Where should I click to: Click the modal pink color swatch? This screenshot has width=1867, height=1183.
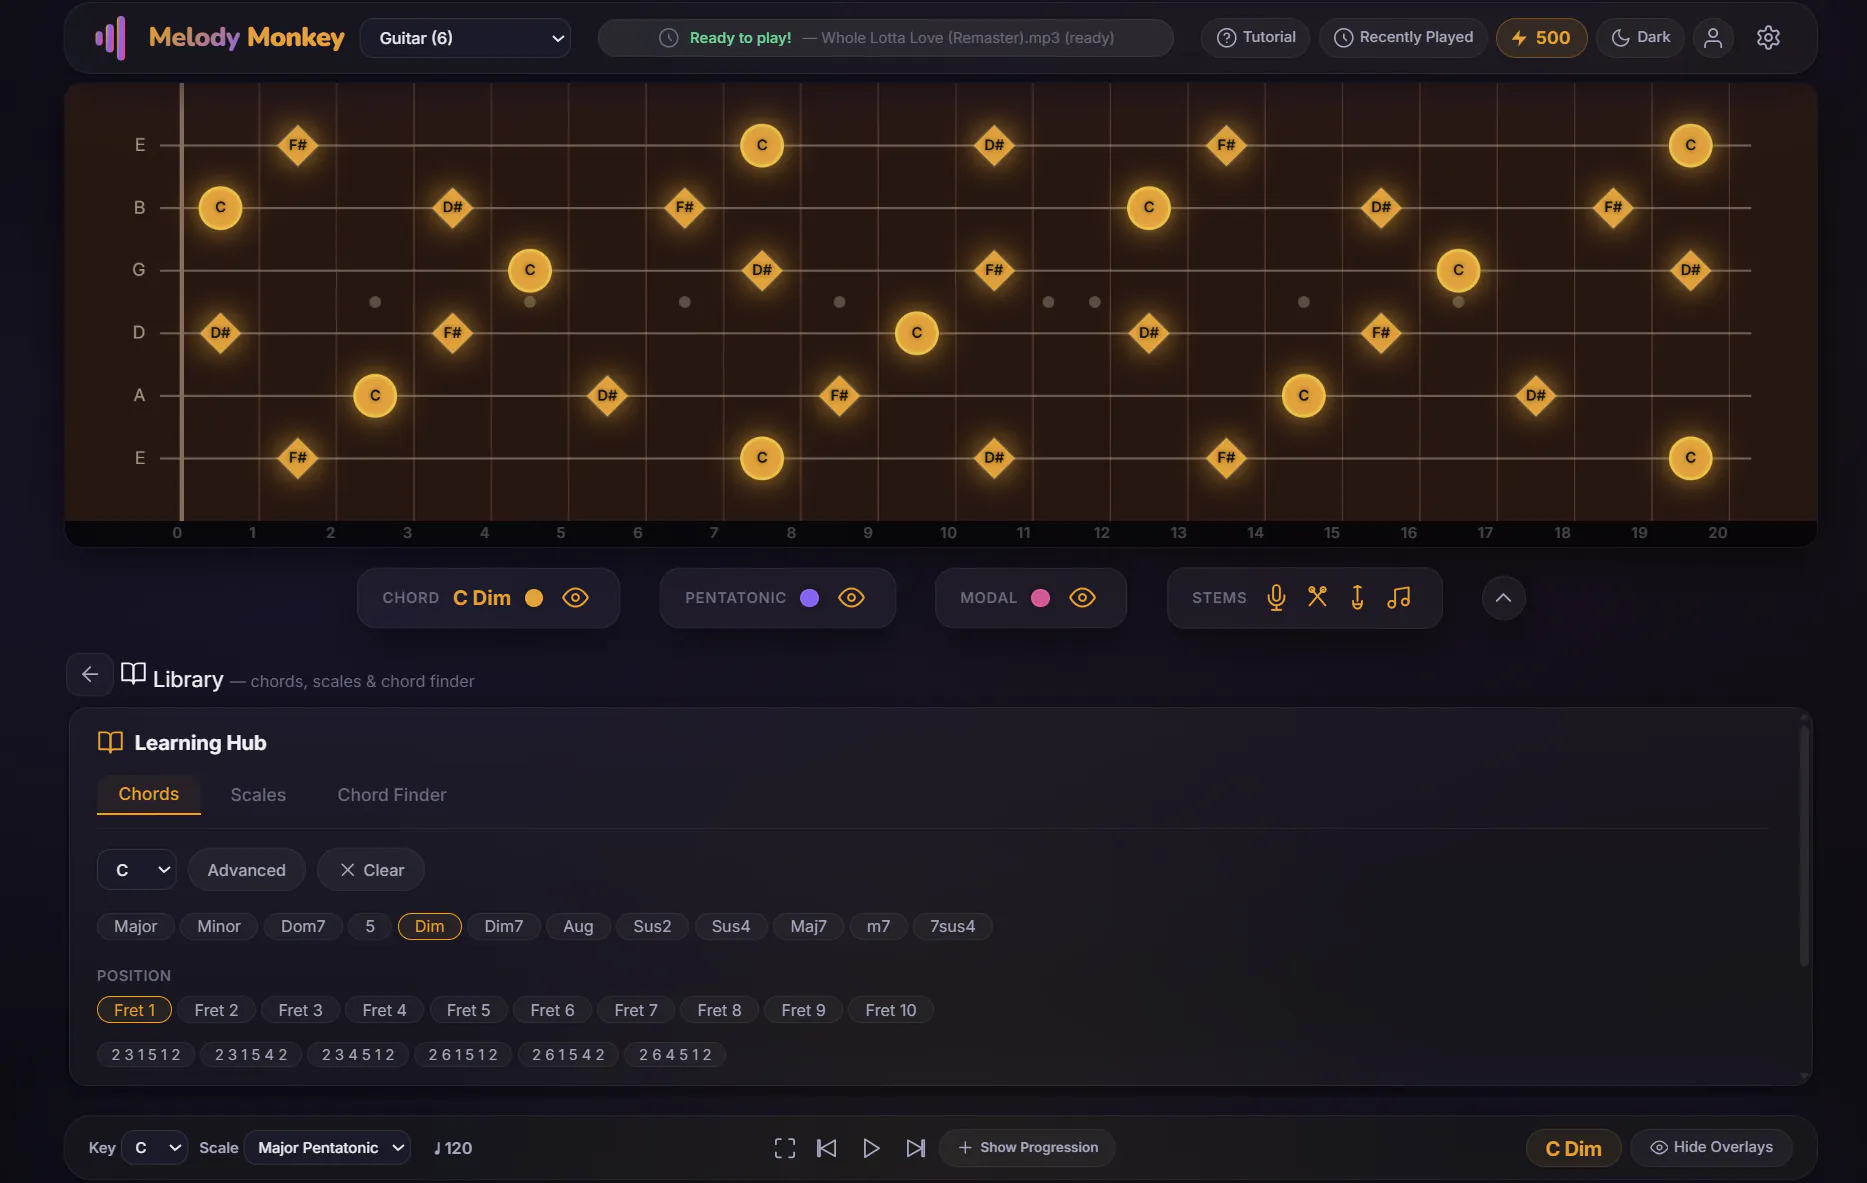pyautogui.click(x=1041, y=598)
